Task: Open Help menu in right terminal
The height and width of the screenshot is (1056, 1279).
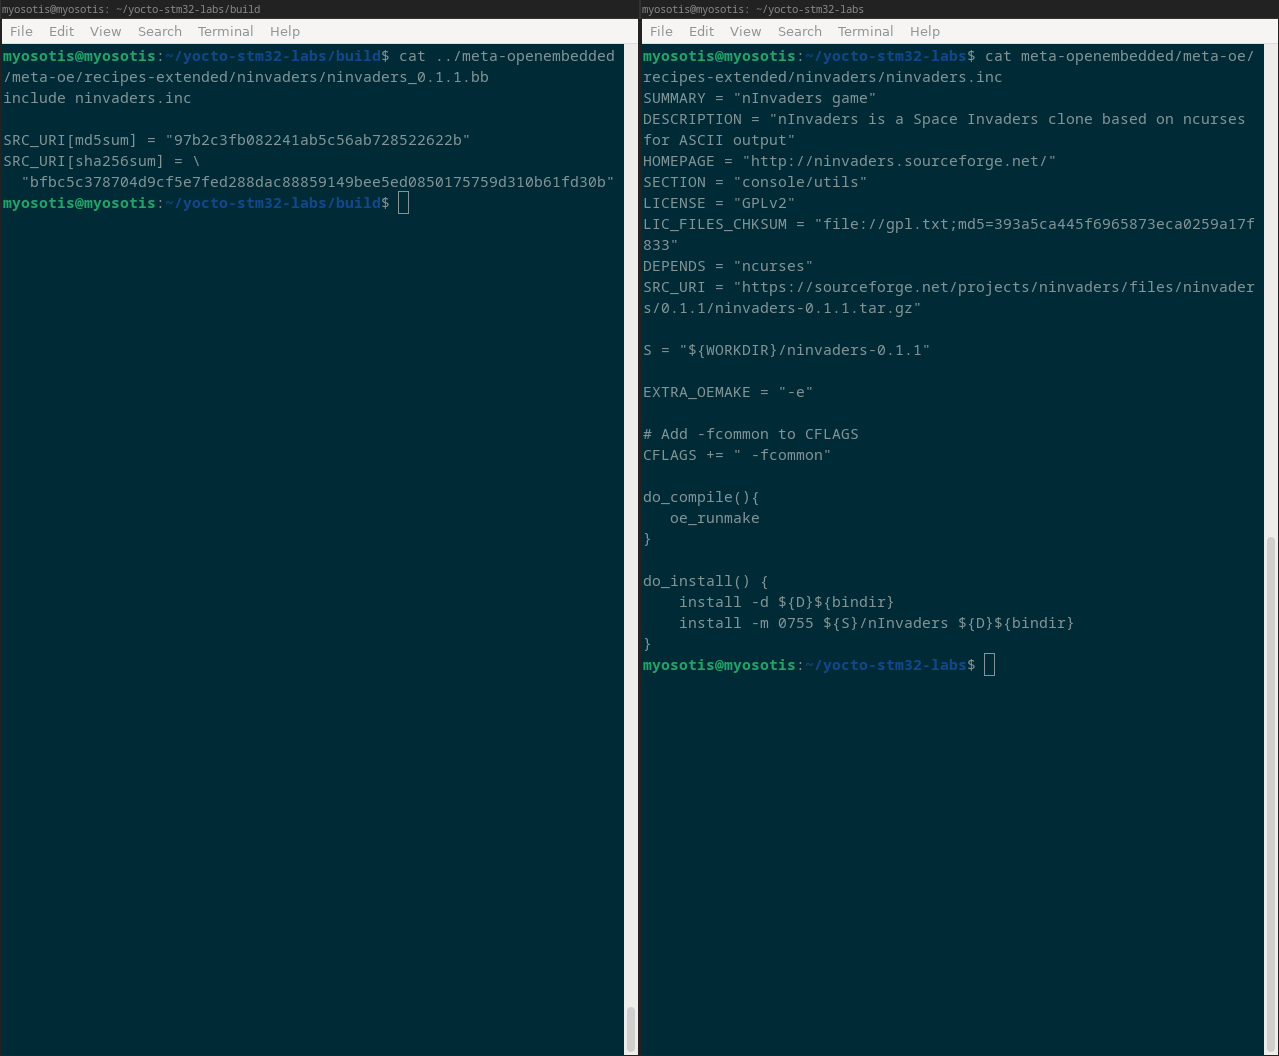Action: tap(925, 31)
